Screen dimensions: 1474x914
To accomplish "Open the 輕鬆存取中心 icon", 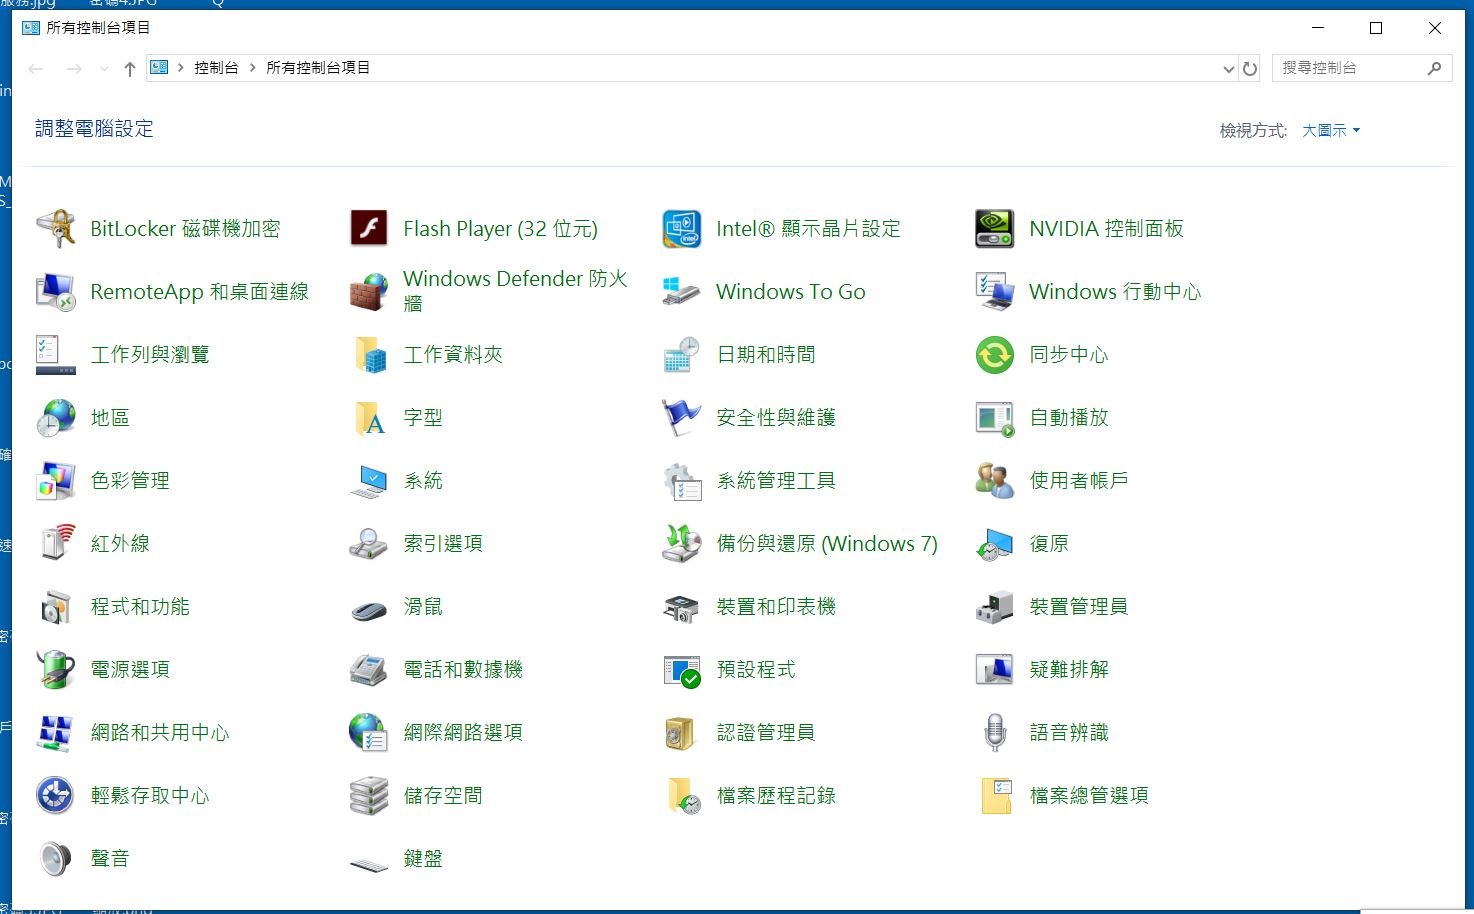I will click(55, 795).
